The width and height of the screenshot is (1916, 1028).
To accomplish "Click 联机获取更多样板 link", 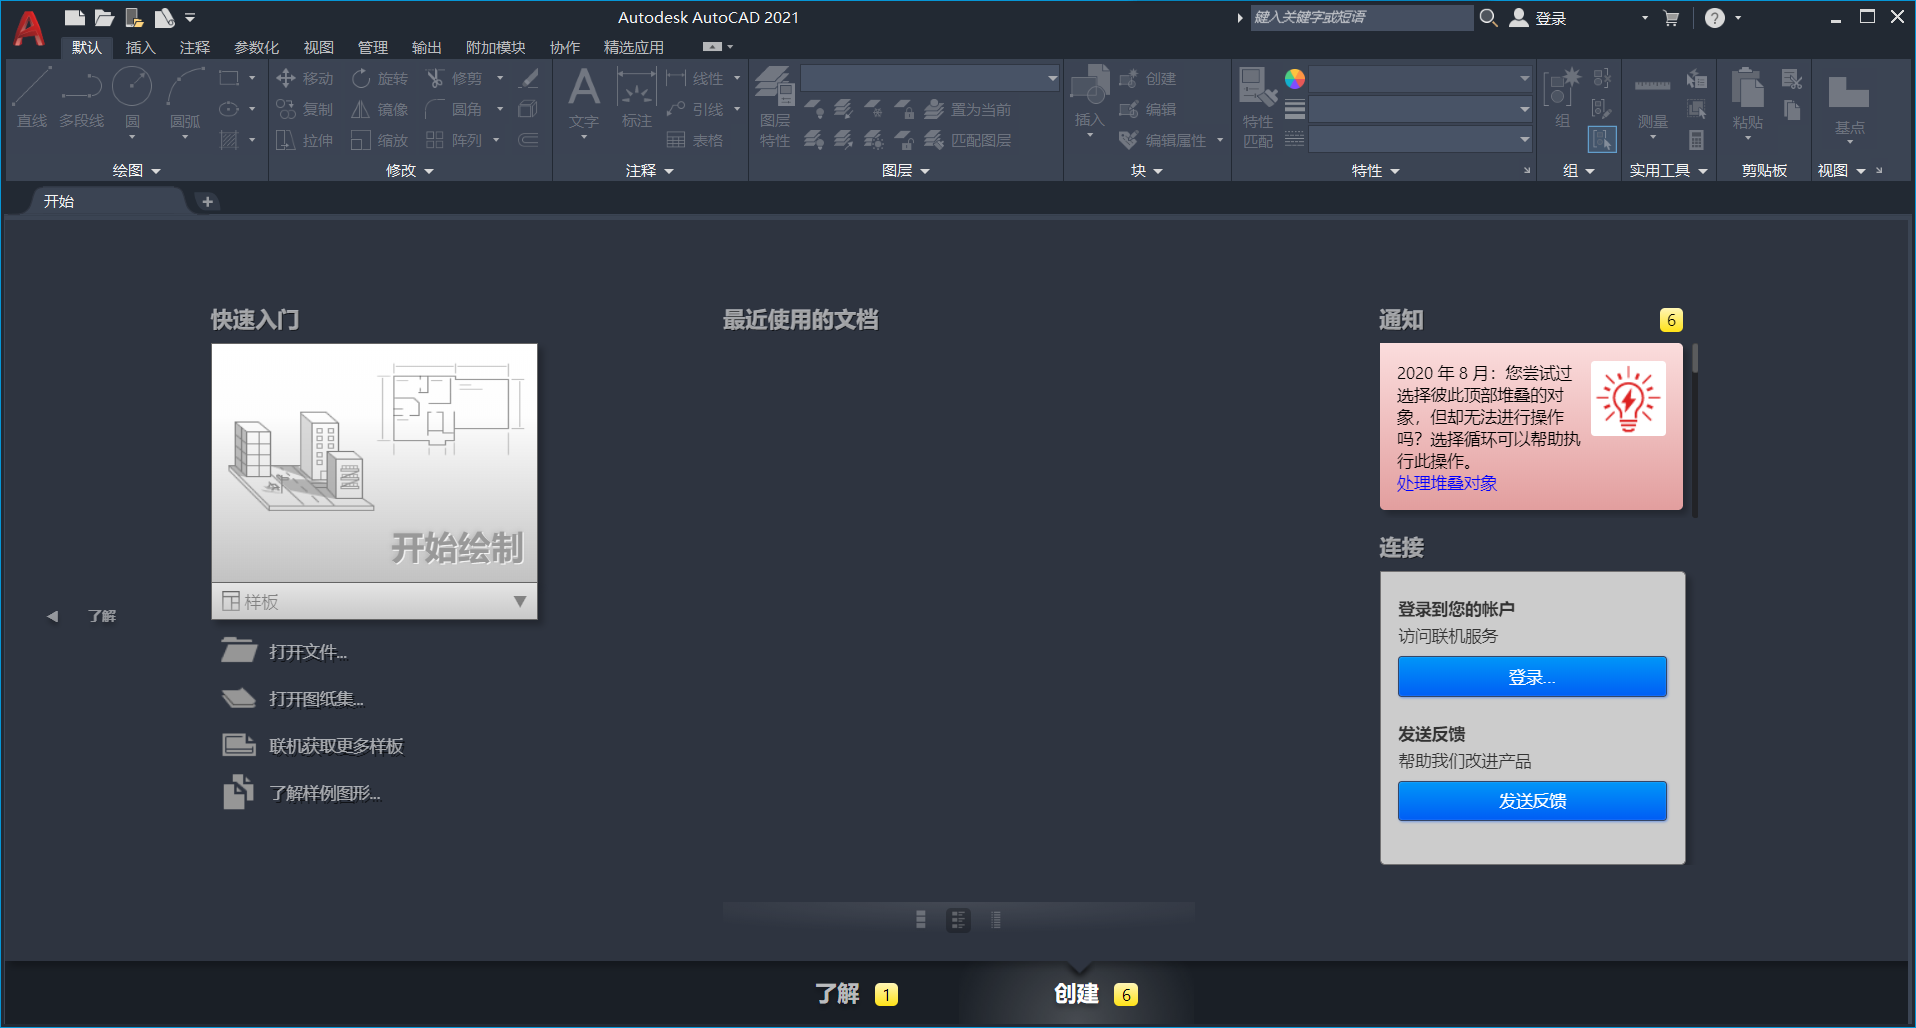I will [336, 746].
